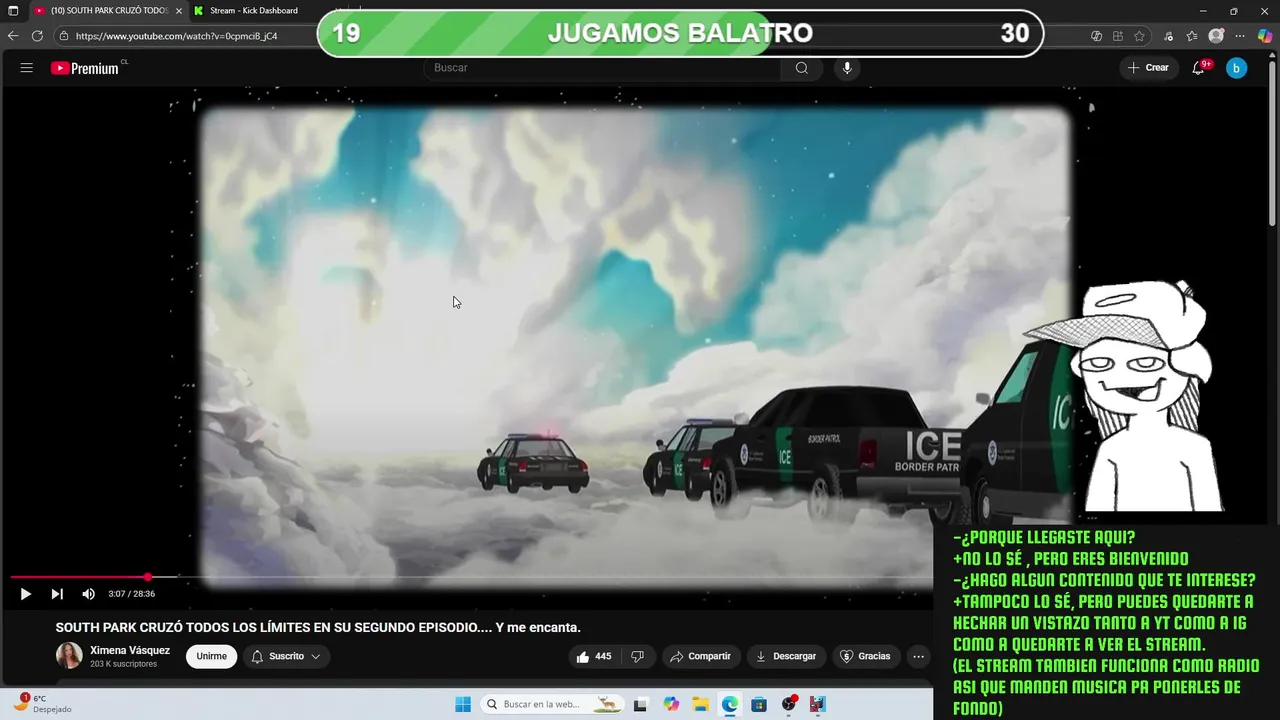The width and height of the screenshot is (1280, 720).
Task: Open the last taskbar app icon
Action: [818, 704]
